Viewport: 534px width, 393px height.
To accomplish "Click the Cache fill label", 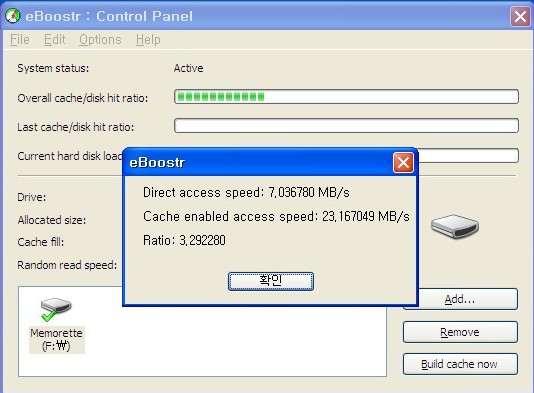I will 41,242.
